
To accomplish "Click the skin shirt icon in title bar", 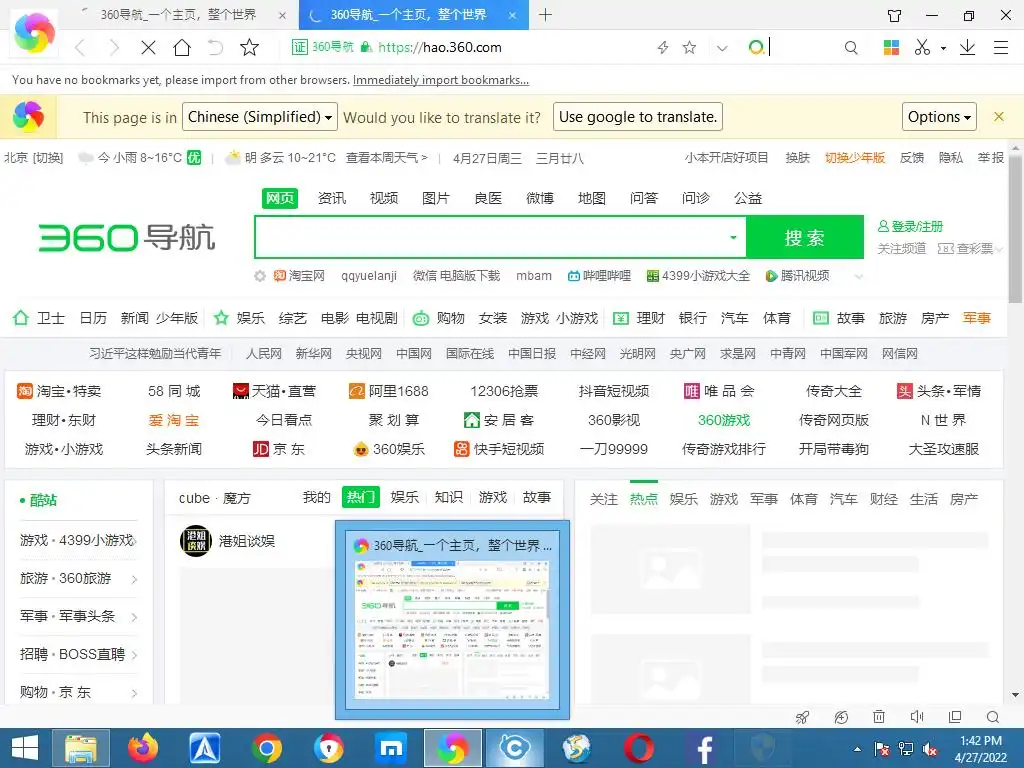I will click(x=895, y=15).
